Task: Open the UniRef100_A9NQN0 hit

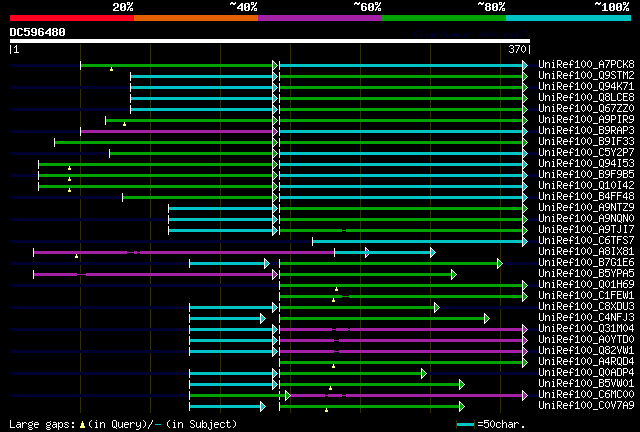Action: (x=586, y=219)
